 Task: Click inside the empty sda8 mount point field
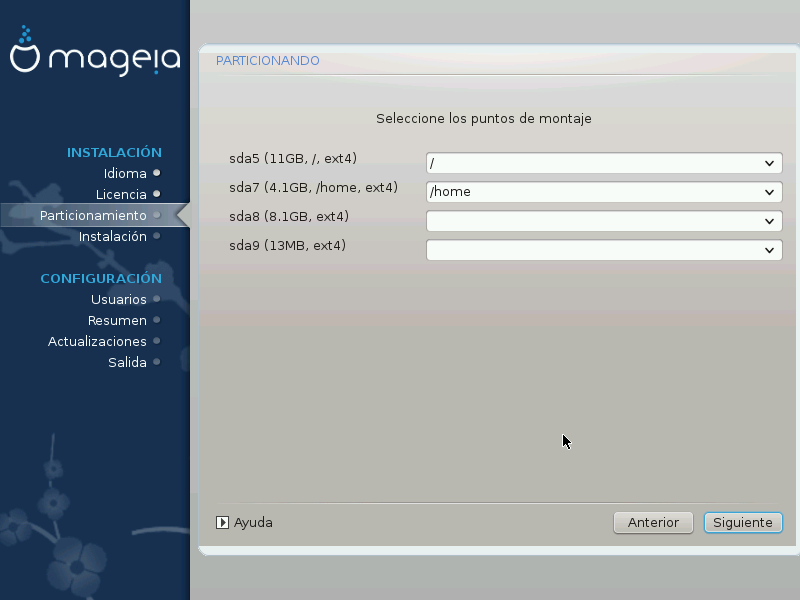point(590,221)
